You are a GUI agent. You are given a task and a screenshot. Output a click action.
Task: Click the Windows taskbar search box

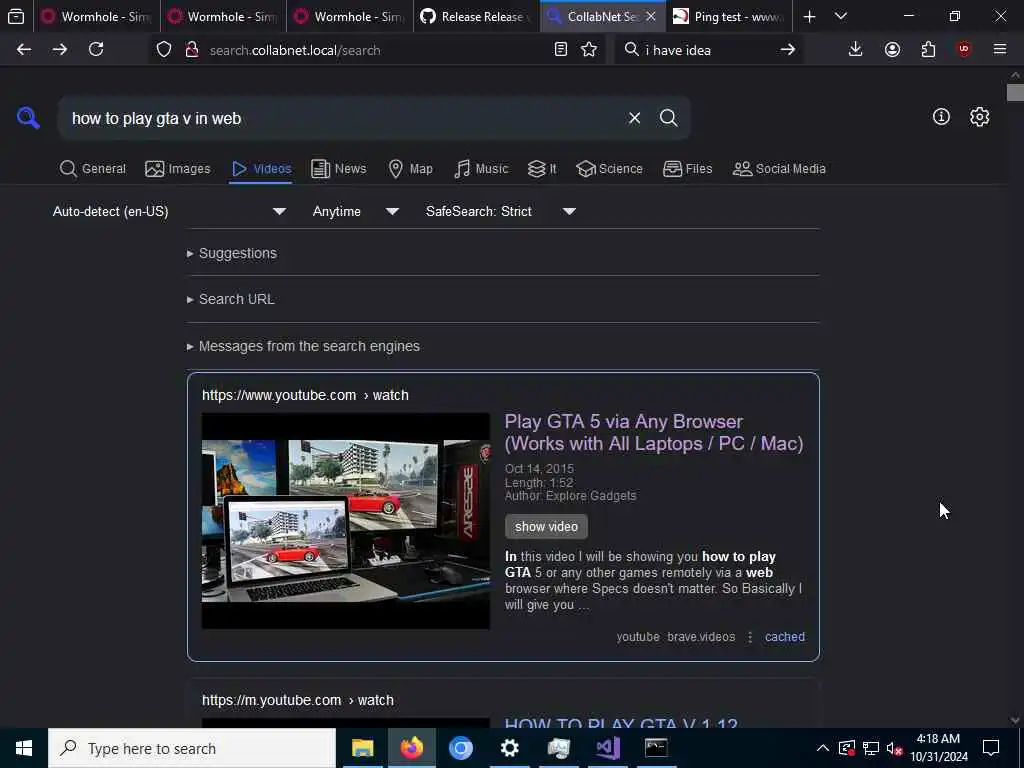(x=192, y=748)
